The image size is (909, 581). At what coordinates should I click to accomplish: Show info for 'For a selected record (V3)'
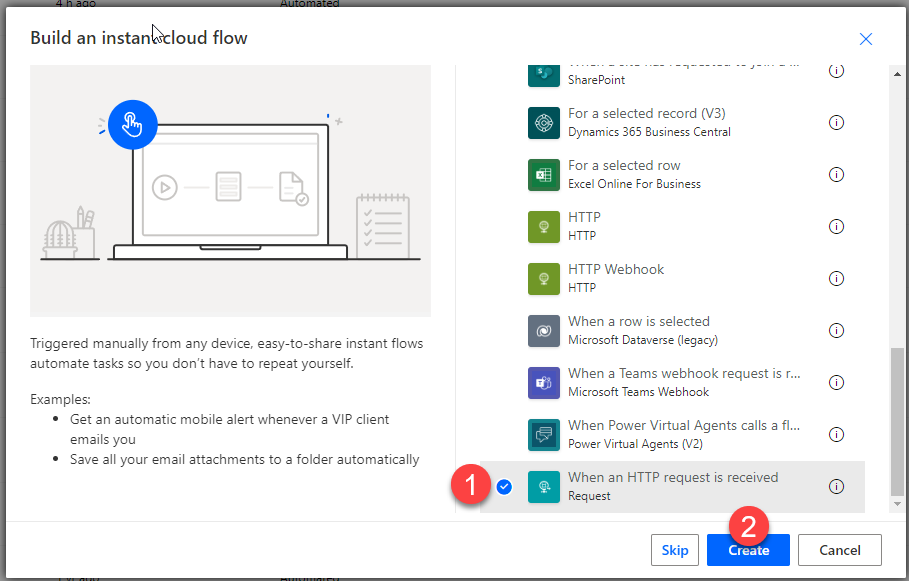click(x=836, y=122)
